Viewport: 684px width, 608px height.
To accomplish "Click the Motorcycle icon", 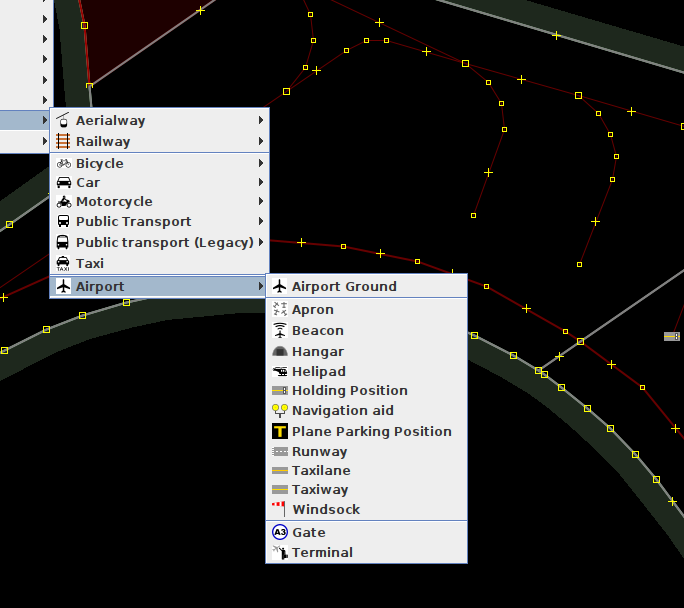I will click(x=64, y=202).
